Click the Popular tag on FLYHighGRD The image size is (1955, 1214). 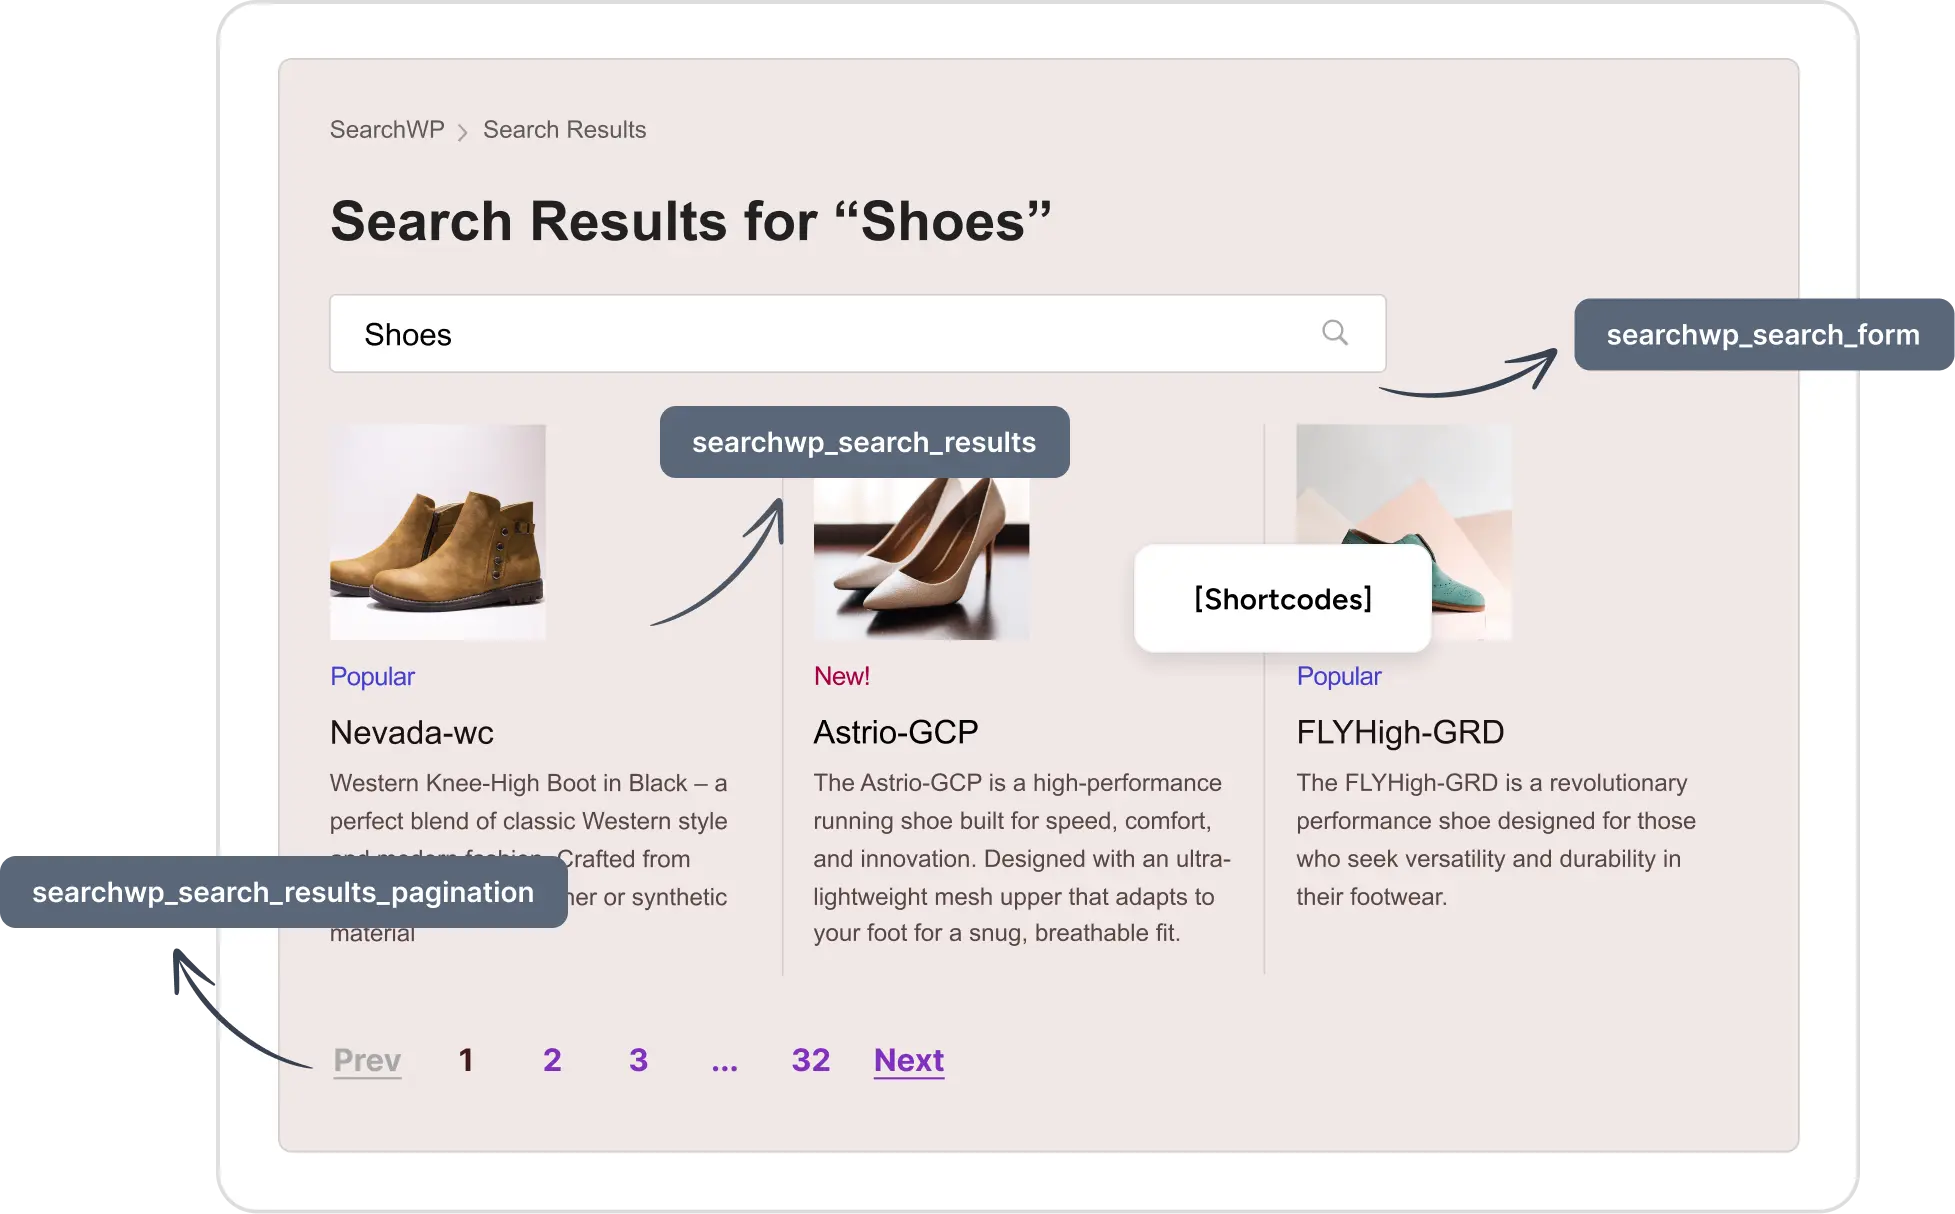tap(1337, 677)
